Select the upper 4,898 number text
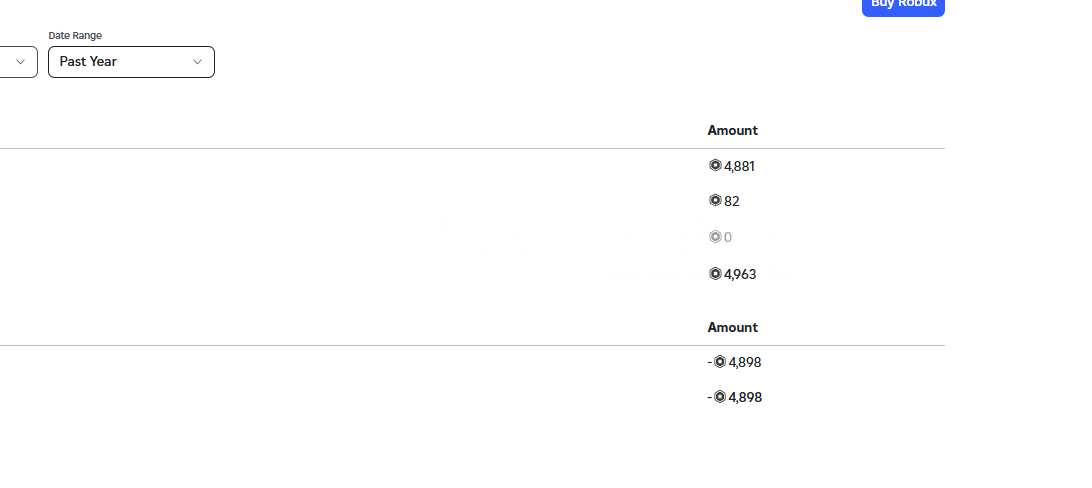This screenshot has height=488, width=1092. tap(745, 363)
